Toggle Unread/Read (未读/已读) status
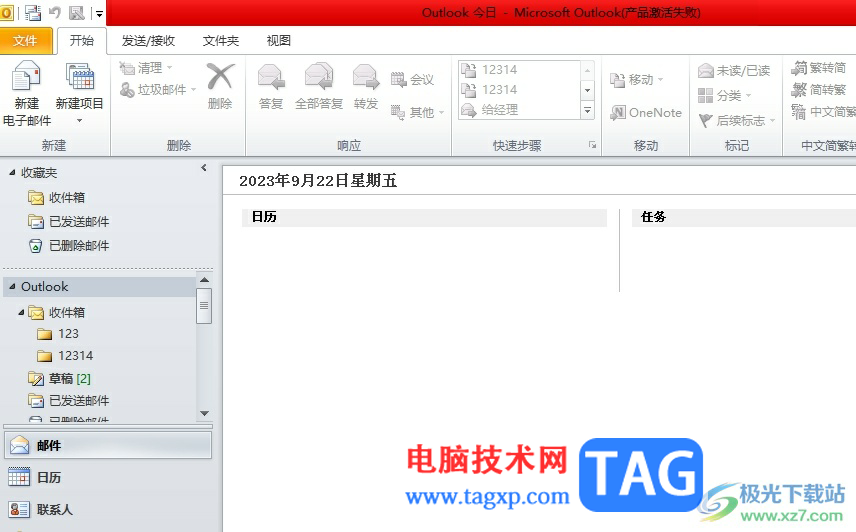 tap(734, 70)
